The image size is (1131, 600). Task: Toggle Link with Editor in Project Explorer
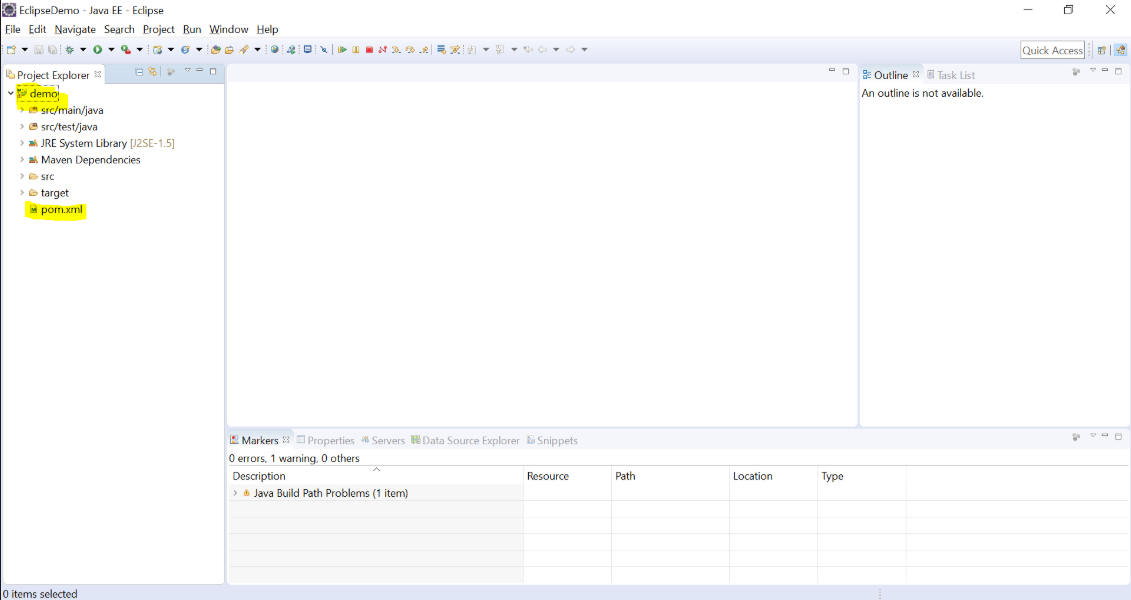(153, 71)
